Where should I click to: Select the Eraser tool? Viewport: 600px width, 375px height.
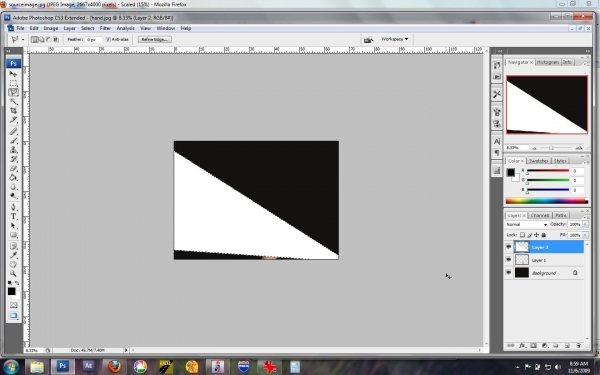[x=13, y=168]
